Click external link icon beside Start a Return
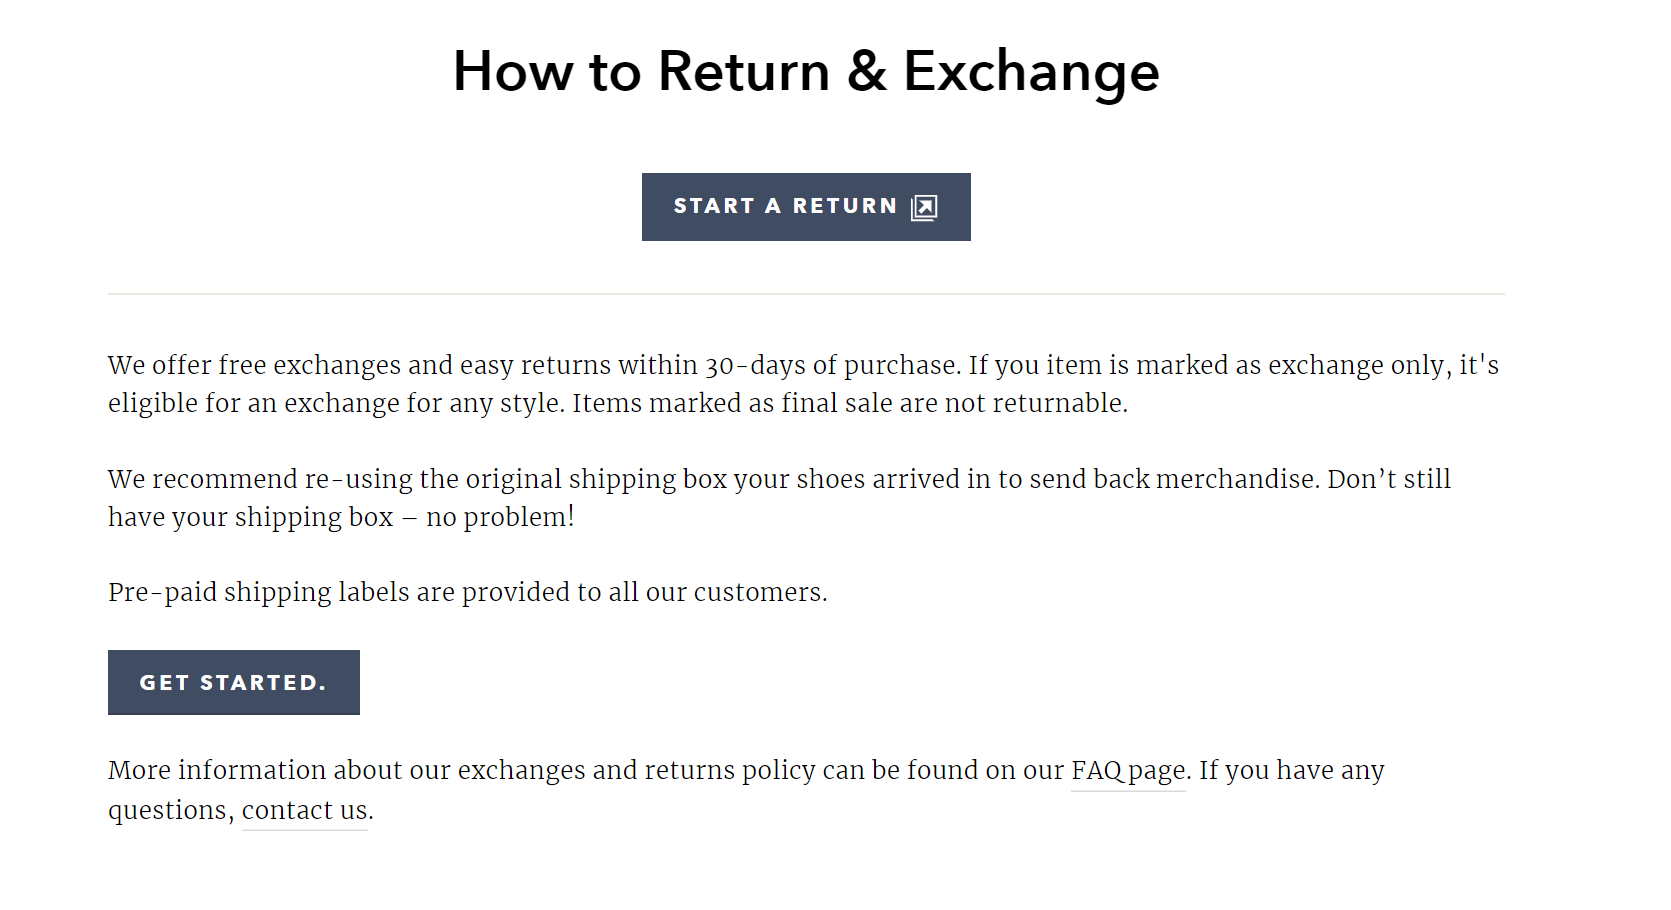The image size is (1671, 910). point(924,207)
